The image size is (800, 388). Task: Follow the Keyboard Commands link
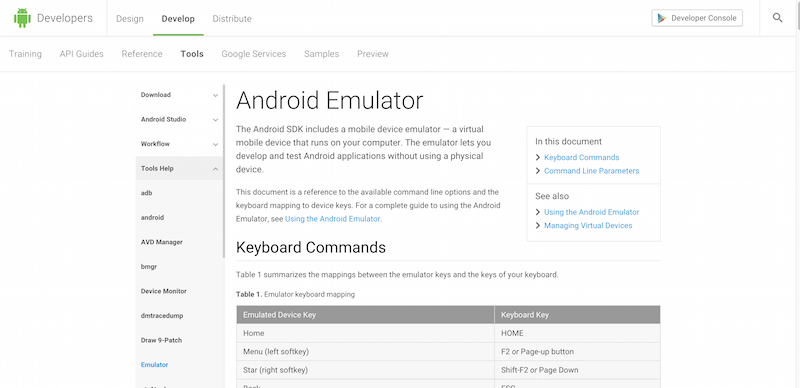[x=582, y=158]
